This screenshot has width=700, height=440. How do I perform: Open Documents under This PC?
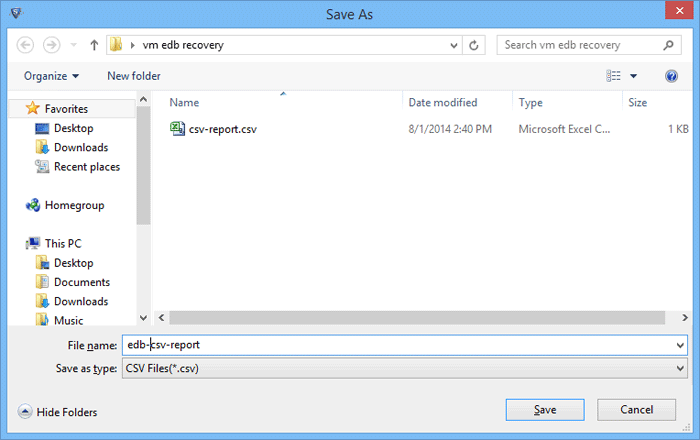(x=82, y=282)
